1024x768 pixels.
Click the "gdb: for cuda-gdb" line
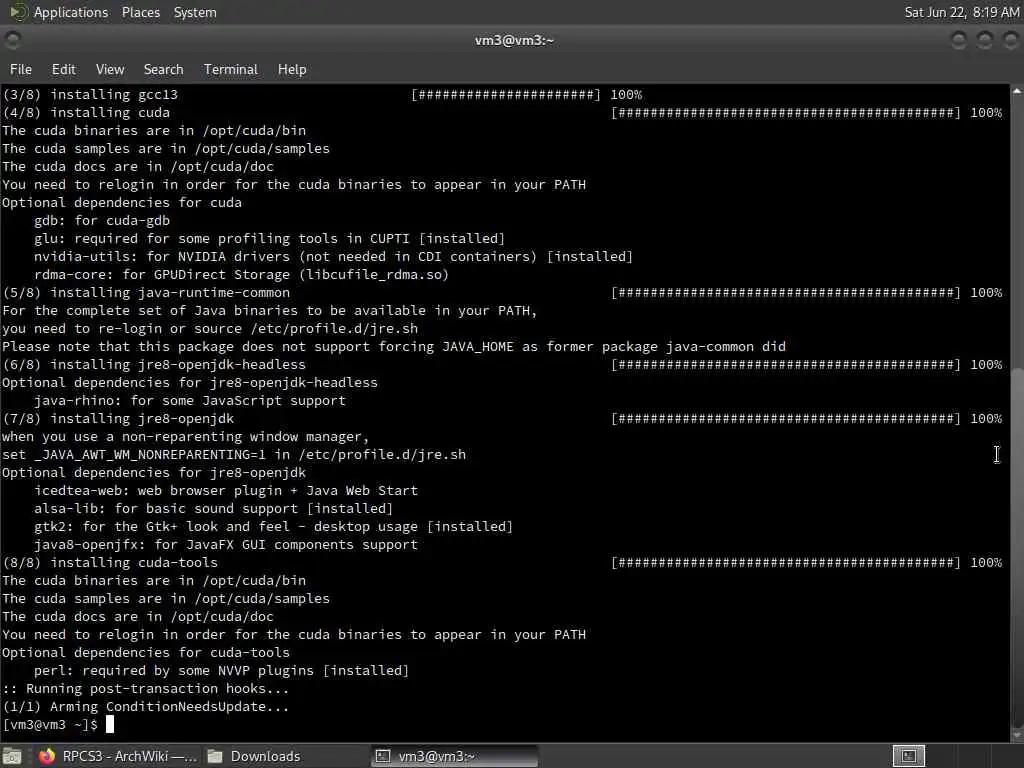point(102,221)
